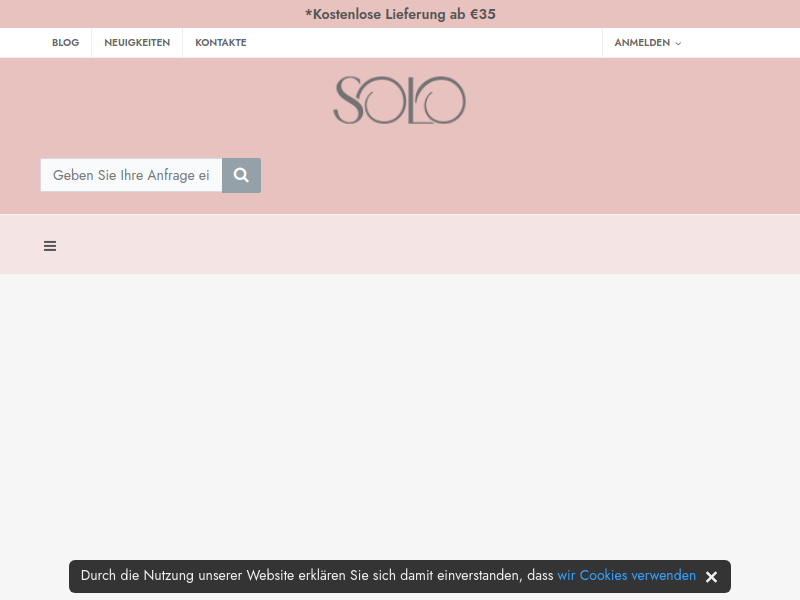This screenshot has height=600, width=800.
Task: Focus the 'Geben Sie Ihre Anfrage' search field
Action: [131, 176]
